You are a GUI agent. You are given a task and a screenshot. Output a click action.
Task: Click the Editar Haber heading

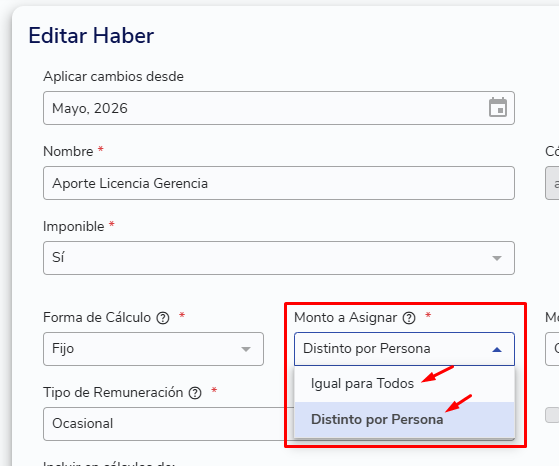click(x=91, y=36)
